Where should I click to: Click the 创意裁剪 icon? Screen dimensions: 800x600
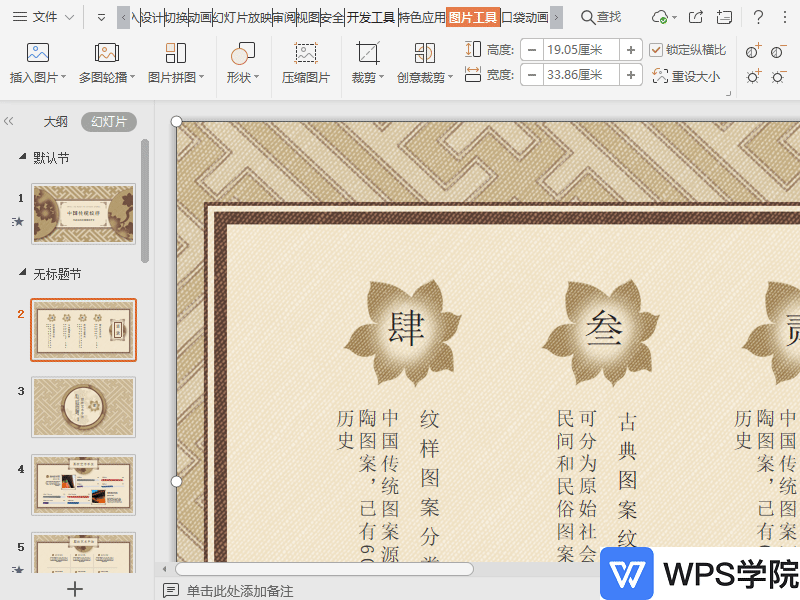[425, 53]
